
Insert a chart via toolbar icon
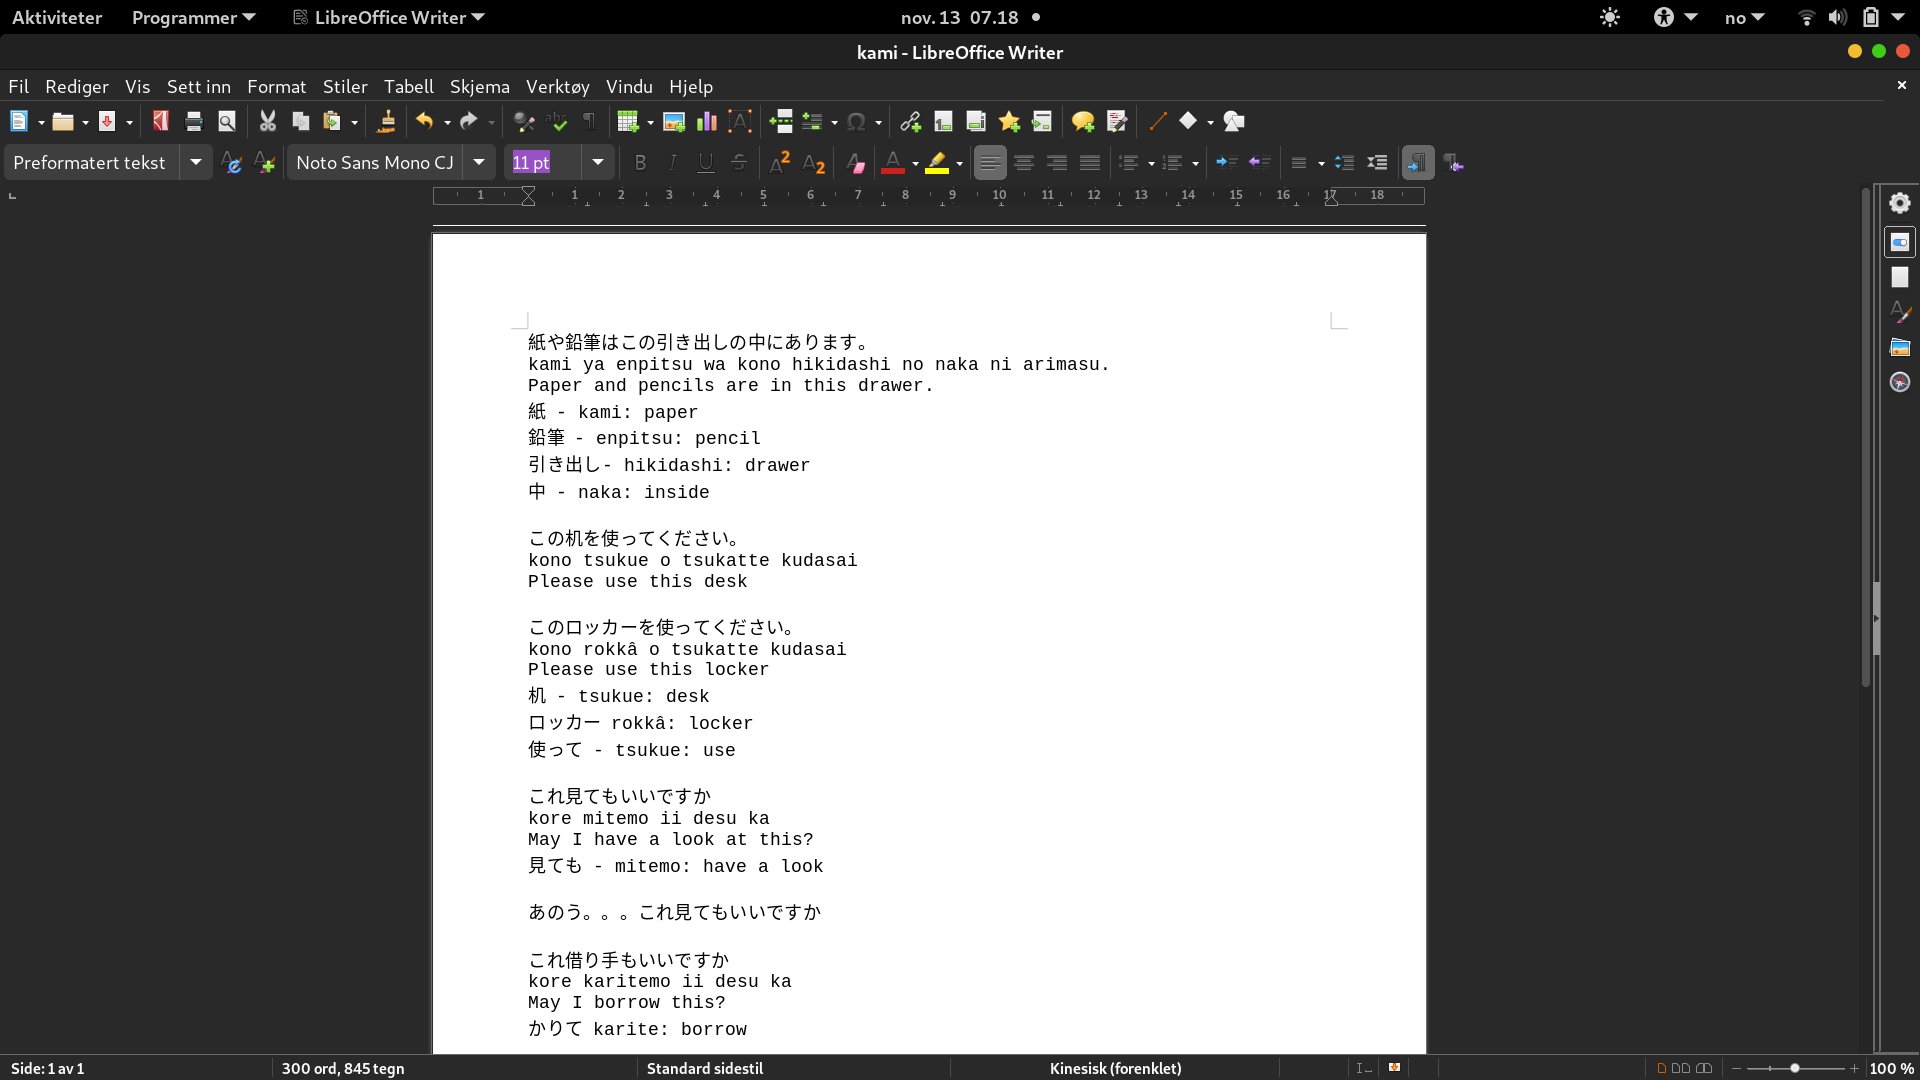pos(707,122)
